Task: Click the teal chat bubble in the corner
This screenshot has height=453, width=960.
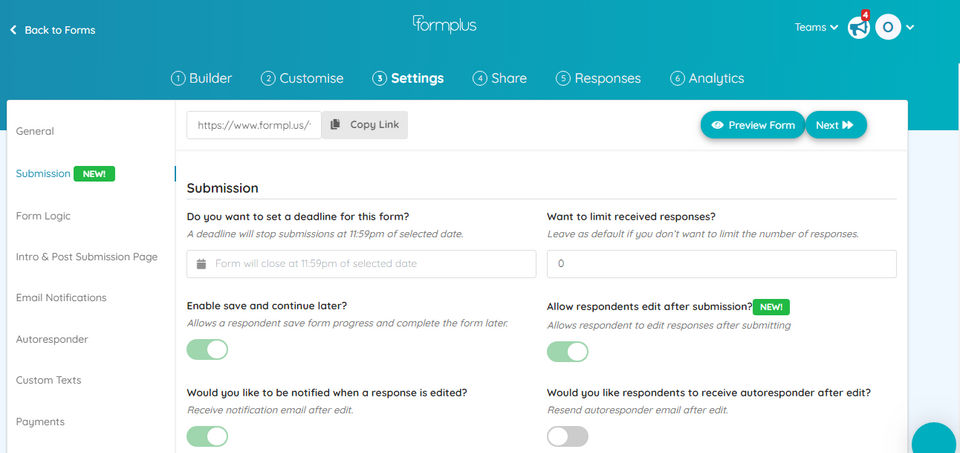Action: [x=937, y=440]
